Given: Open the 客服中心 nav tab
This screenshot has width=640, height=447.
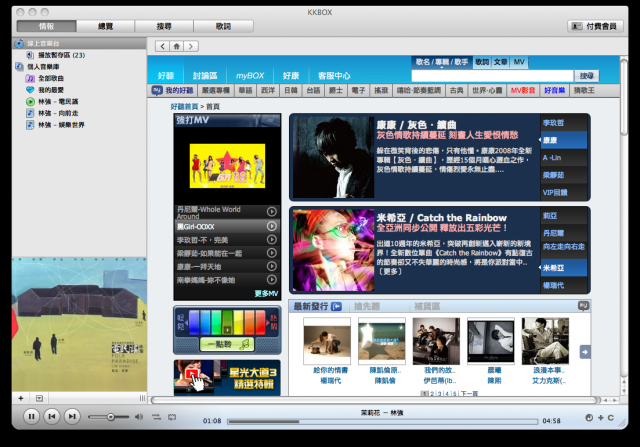Looking at the screenshot, I should pos(334,76).
